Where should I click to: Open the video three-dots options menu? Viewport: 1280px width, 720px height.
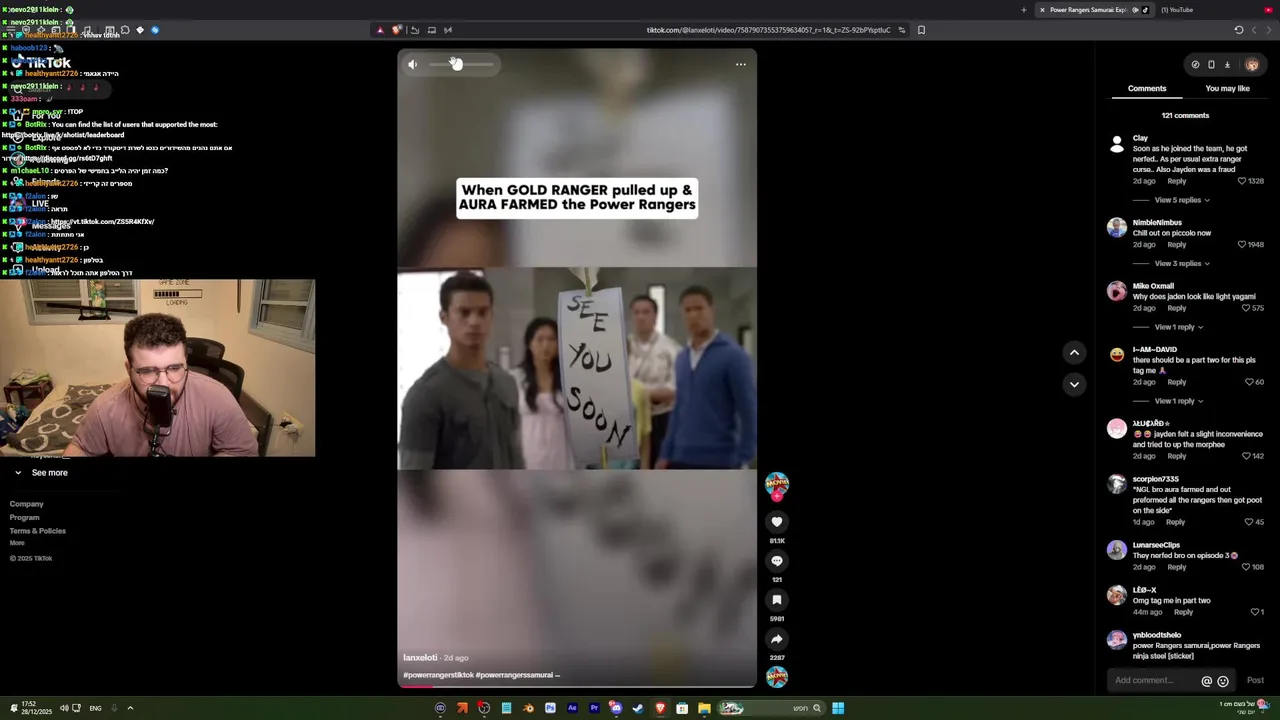pos(741,64)
